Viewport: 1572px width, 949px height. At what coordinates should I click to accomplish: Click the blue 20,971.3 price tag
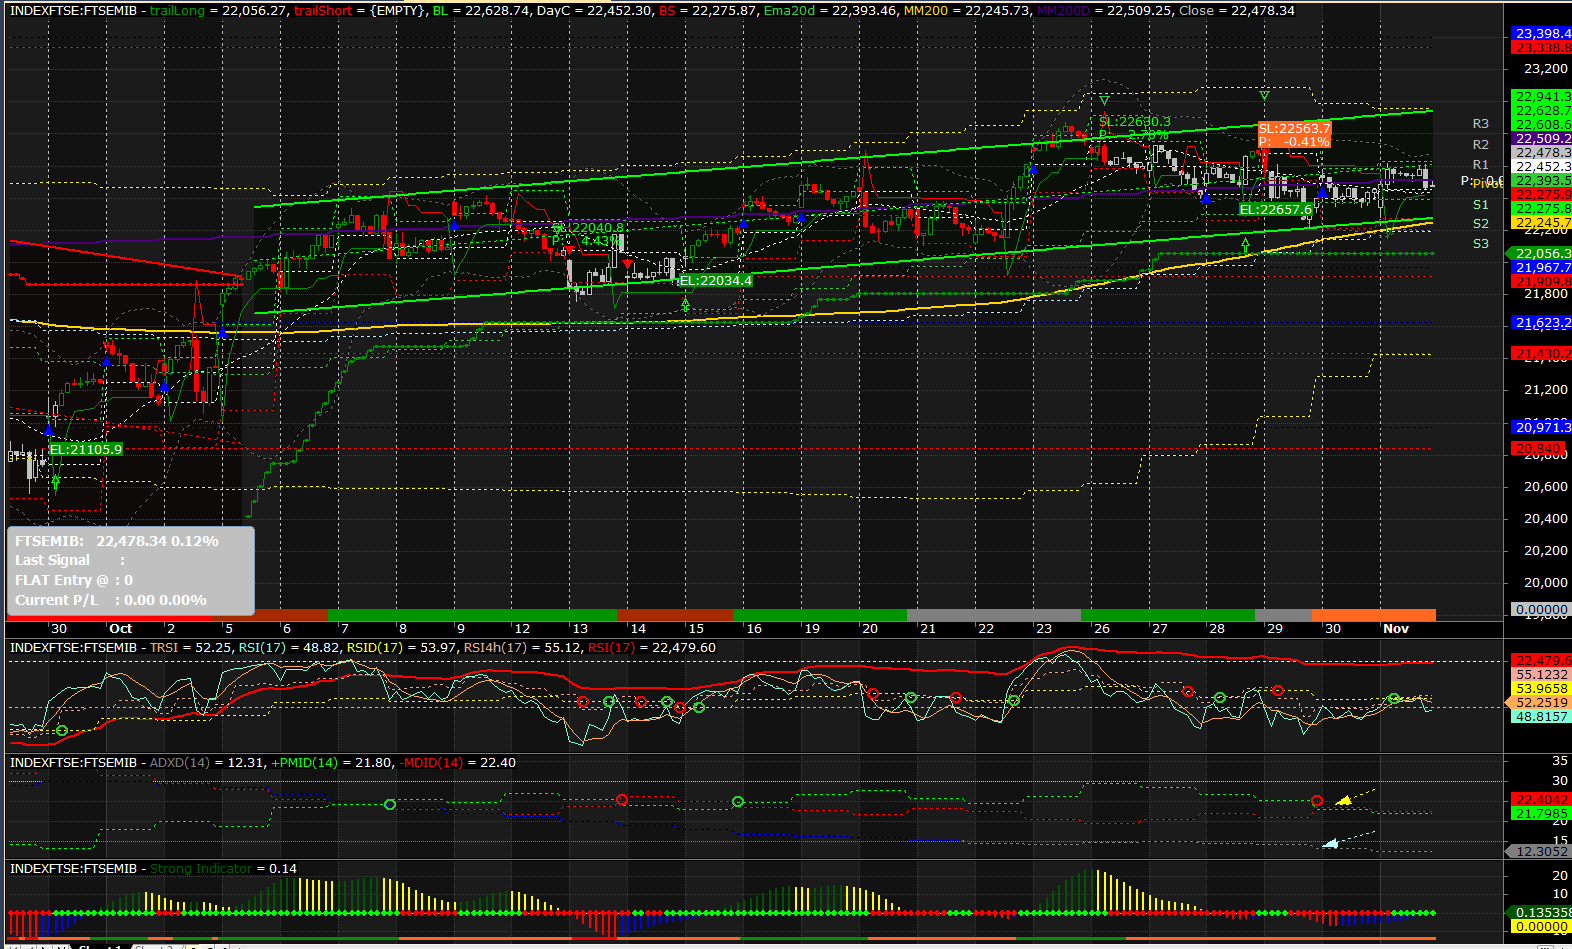pos(1541,427)
